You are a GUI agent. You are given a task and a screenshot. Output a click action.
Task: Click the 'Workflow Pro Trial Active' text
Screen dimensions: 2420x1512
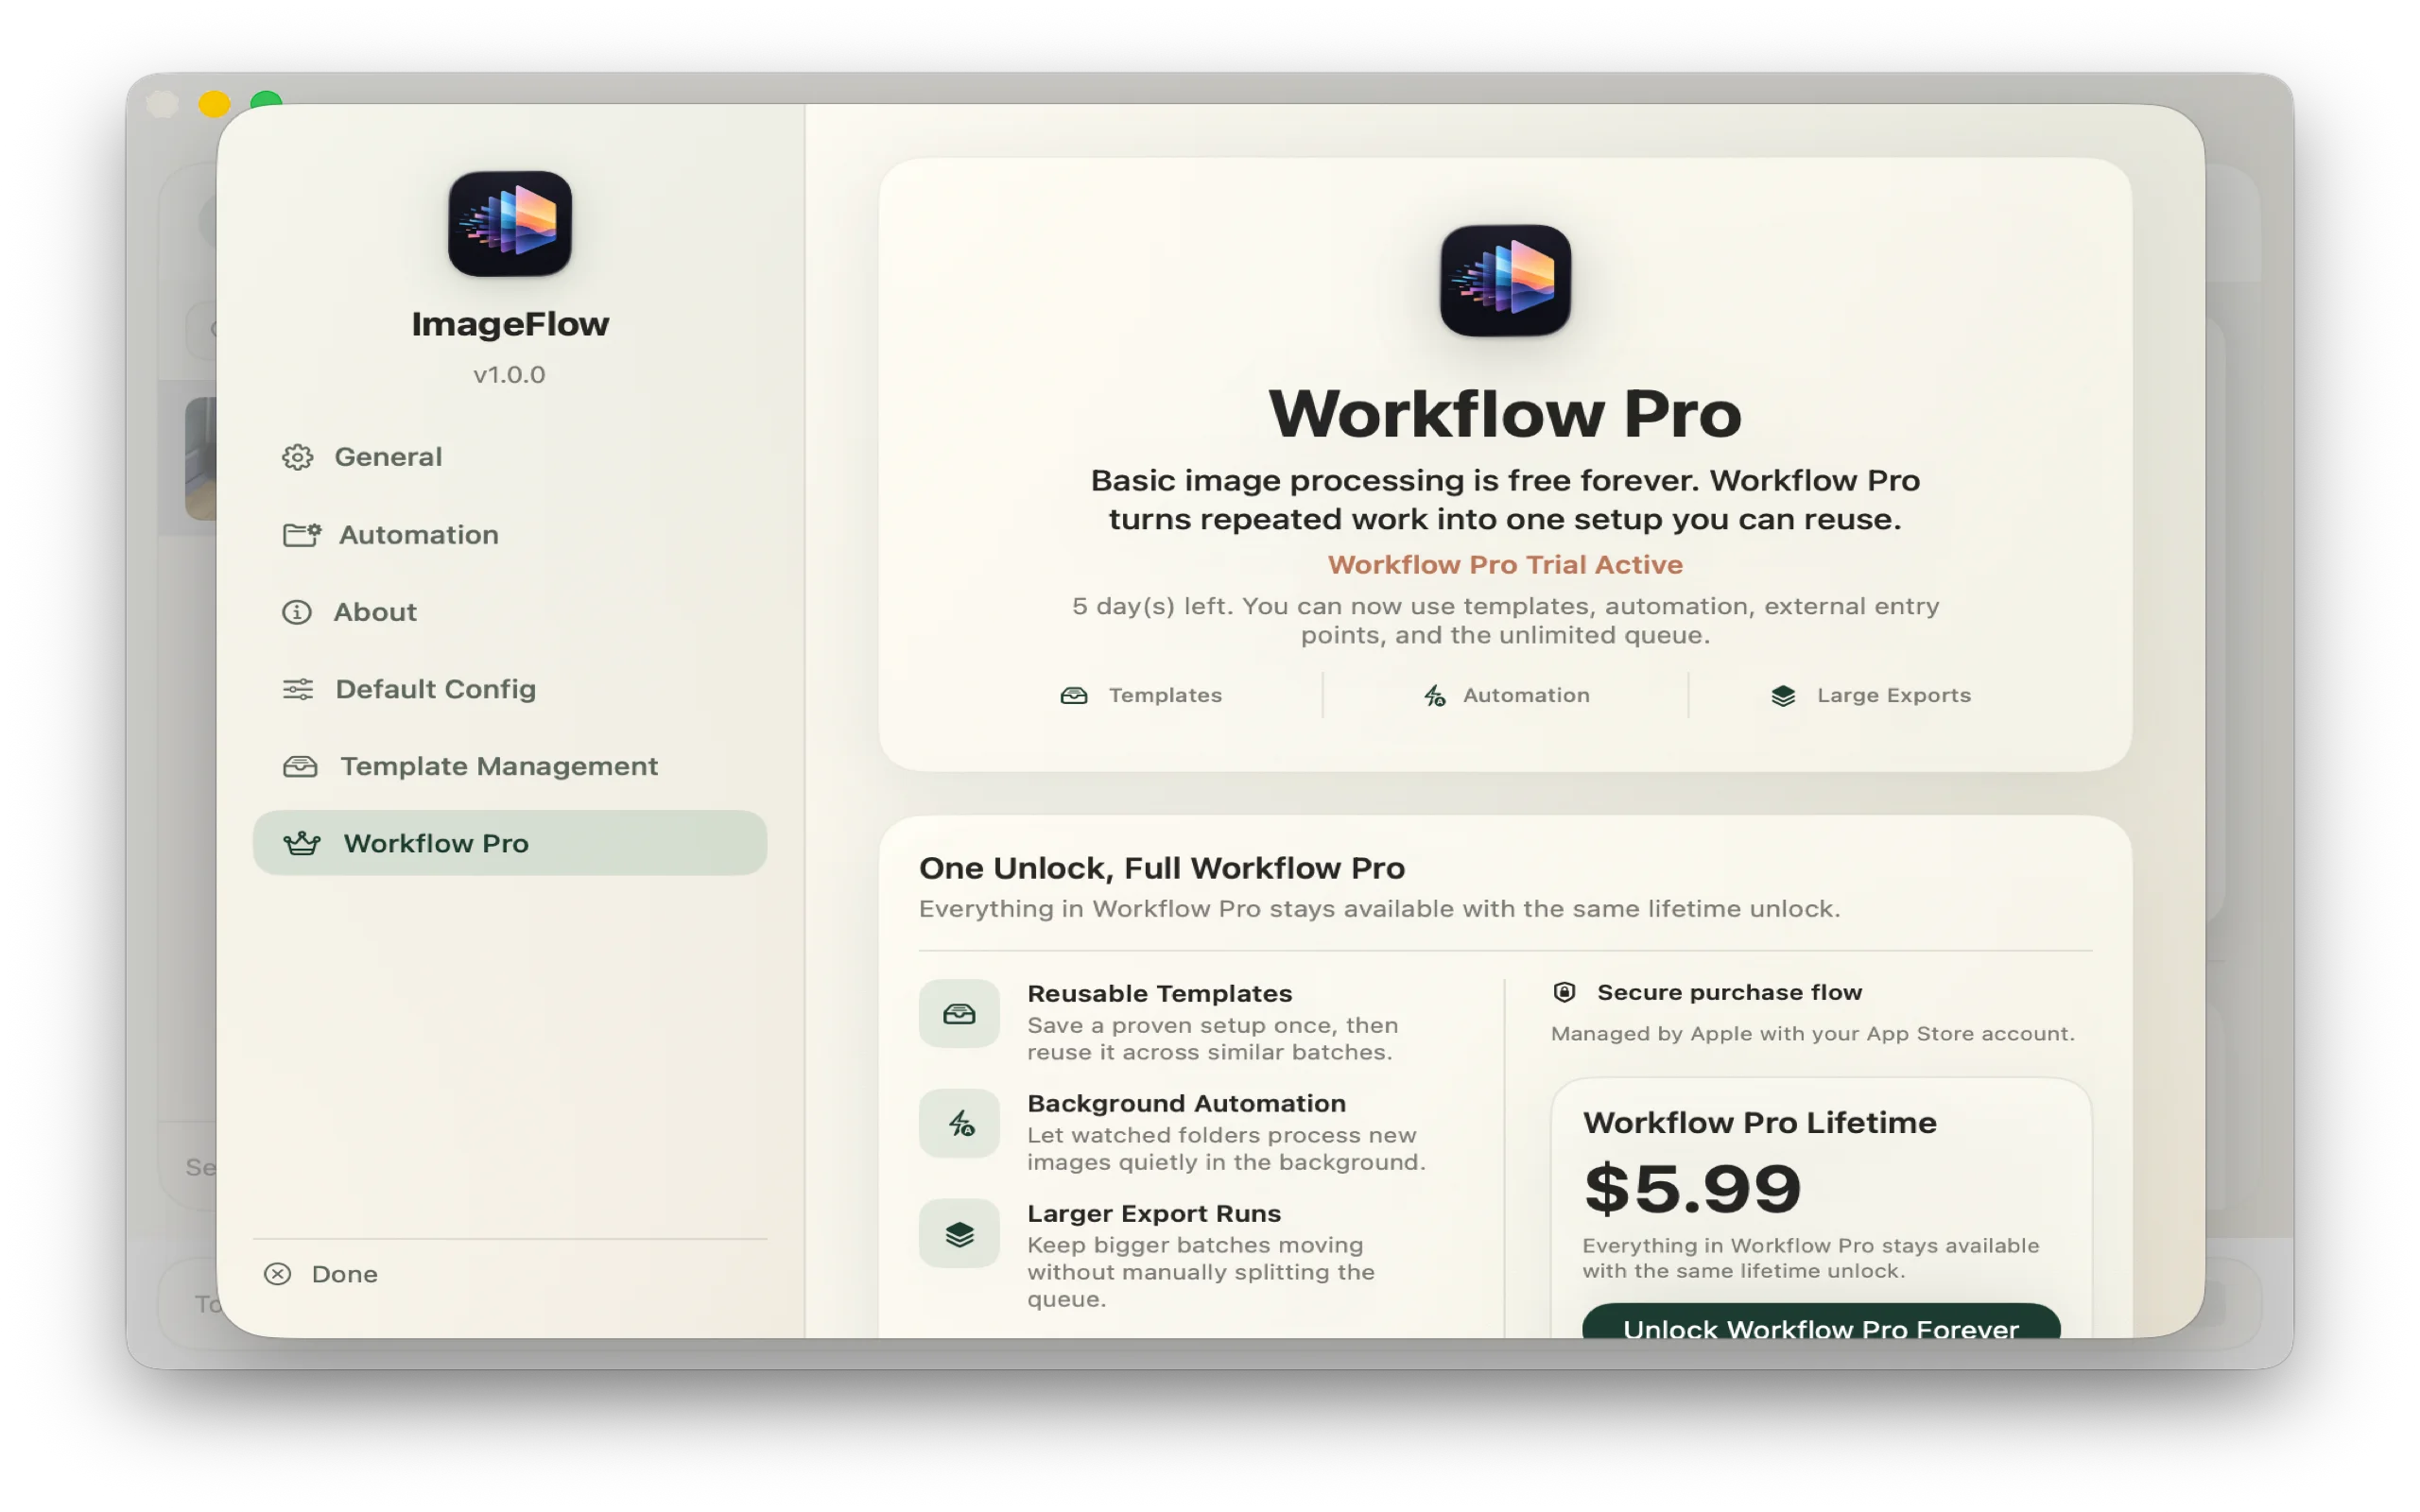click(1505, 565)
